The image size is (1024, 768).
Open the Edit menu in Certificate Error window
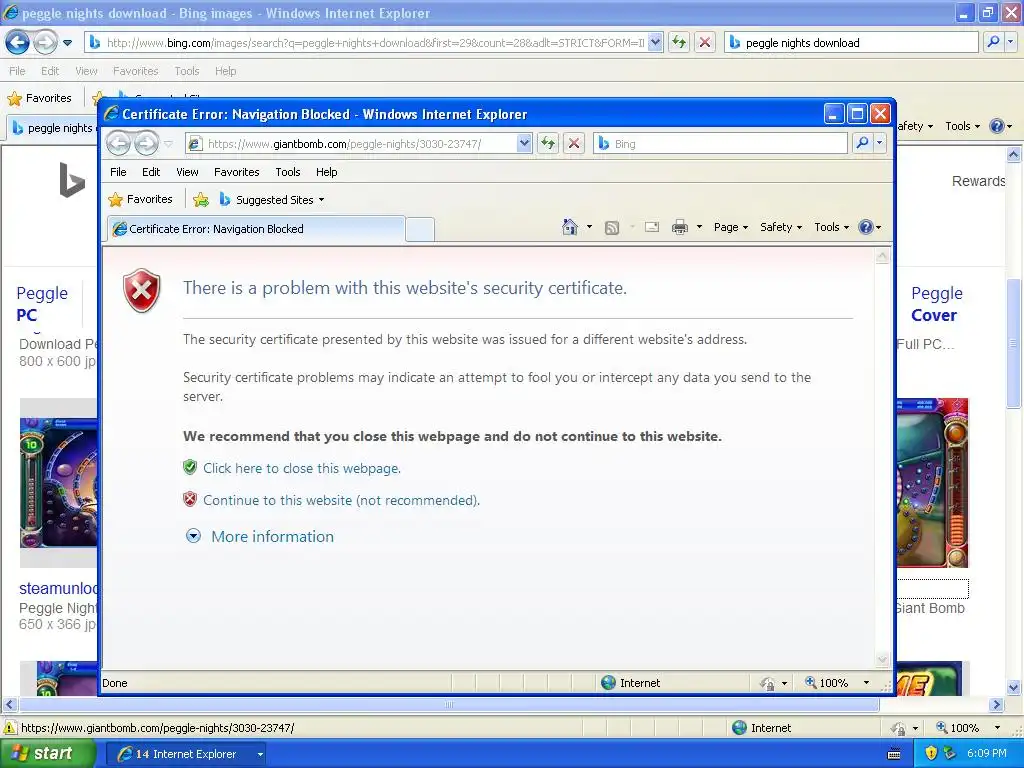click(x=151, y=172)
